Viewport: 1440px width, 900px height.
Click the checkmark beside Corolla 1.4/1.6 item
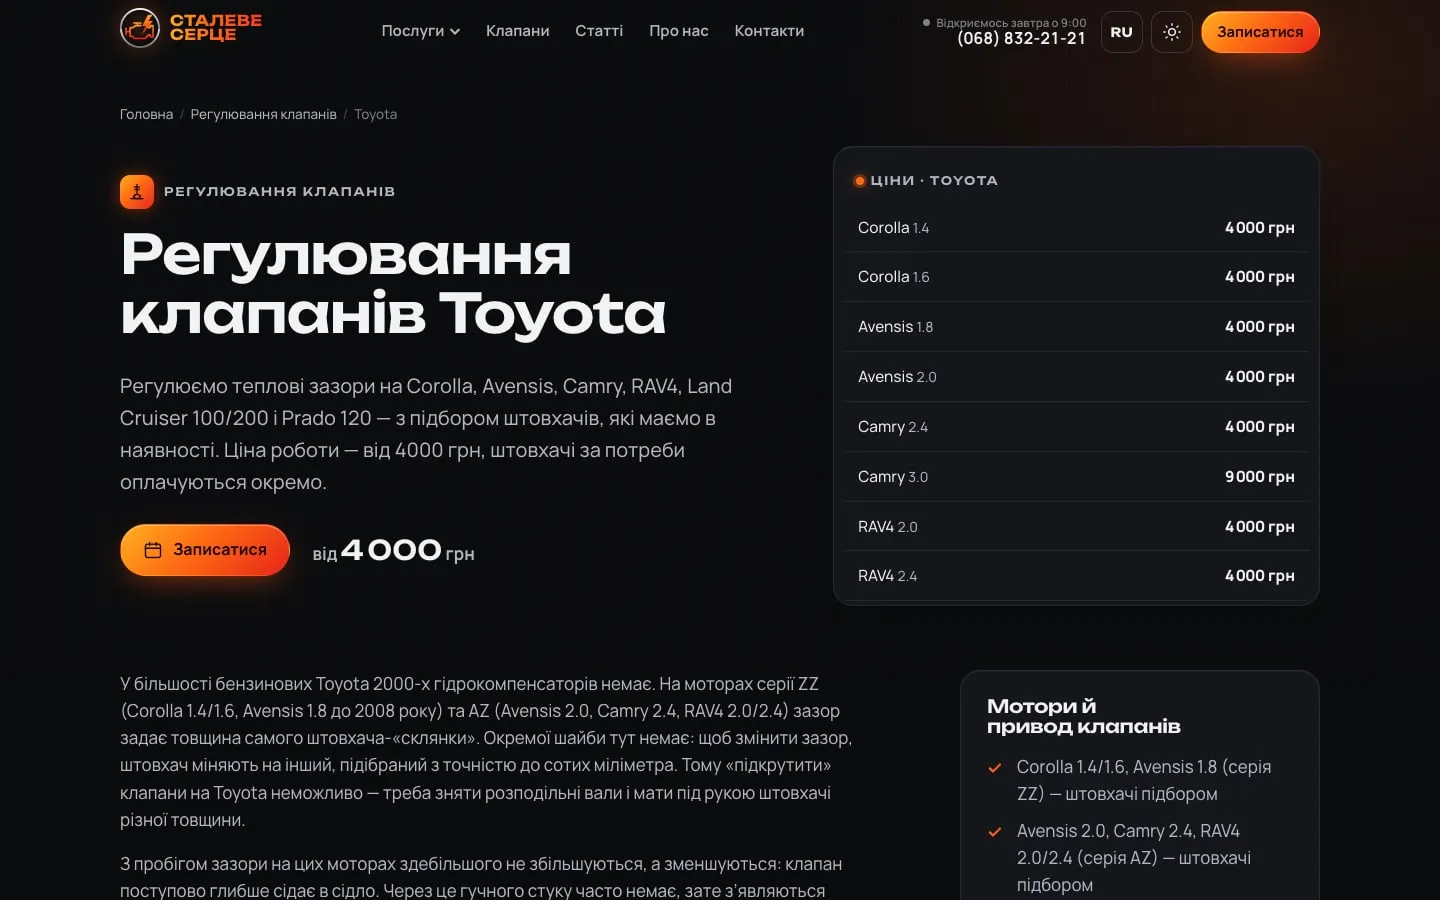(995, 768)
